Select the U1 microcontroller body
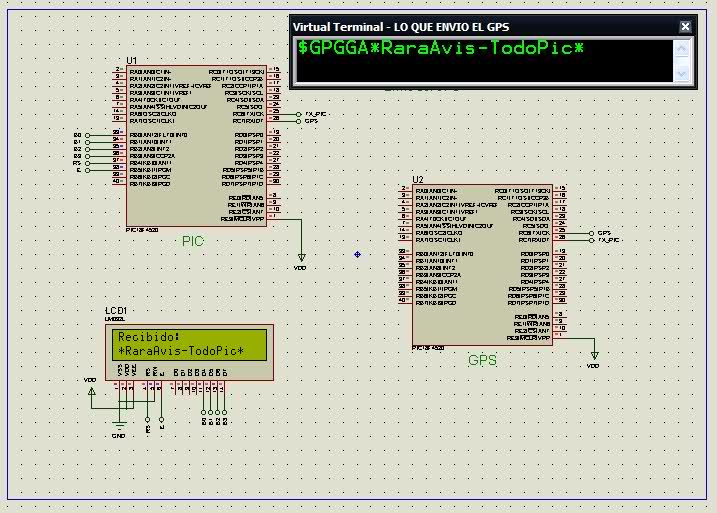This screenshot has height=513, width=717. pos(196,145)
